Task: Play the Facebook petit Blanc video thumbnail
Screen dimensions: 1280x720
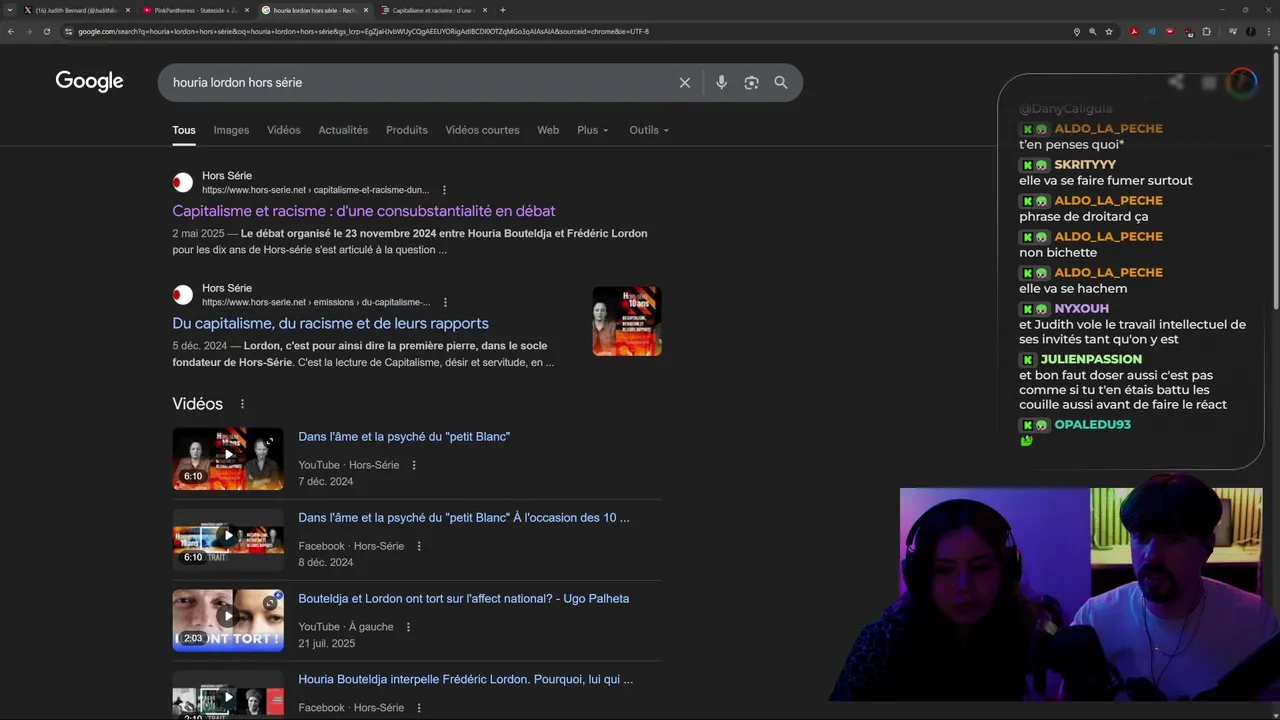Action: click(228, 540)
